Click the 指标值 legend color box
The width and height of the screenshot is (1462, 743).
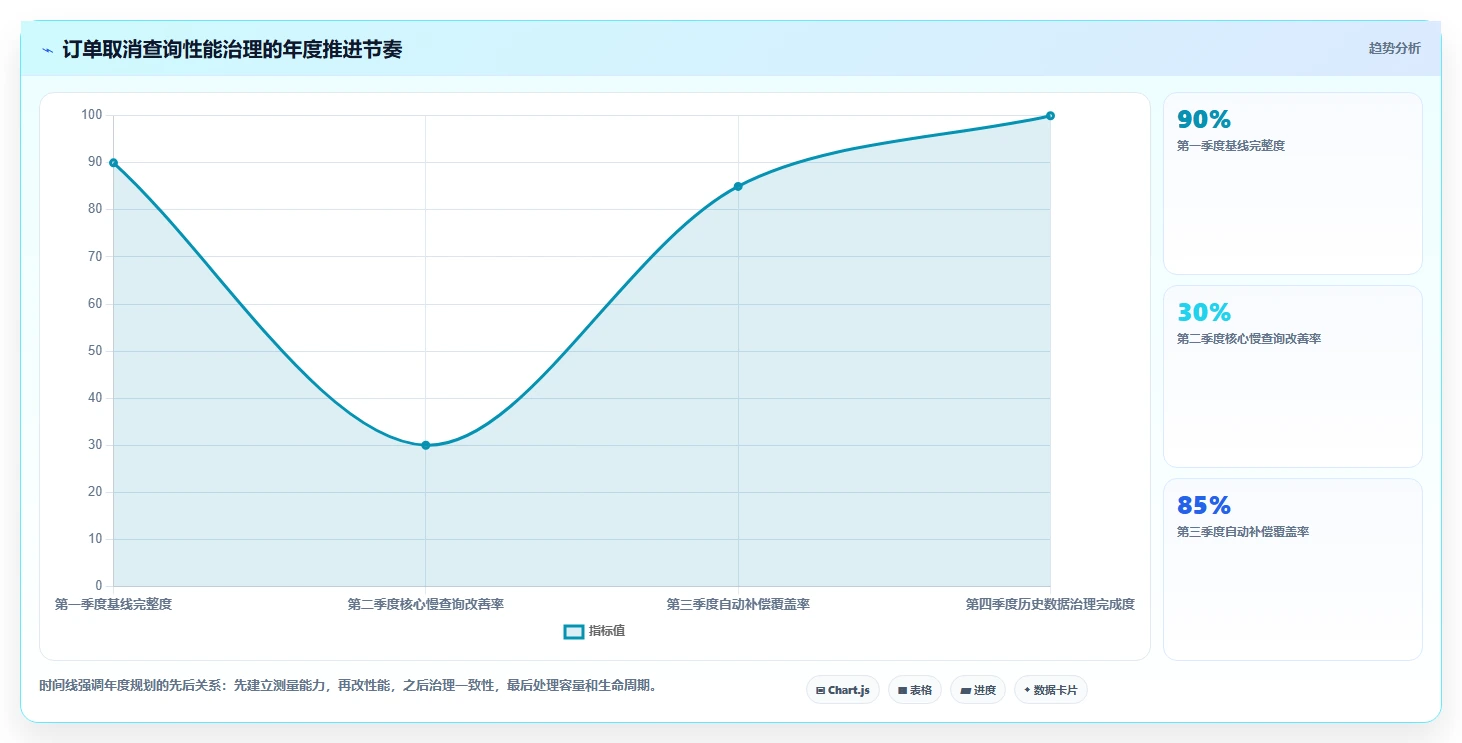point(574,631)
